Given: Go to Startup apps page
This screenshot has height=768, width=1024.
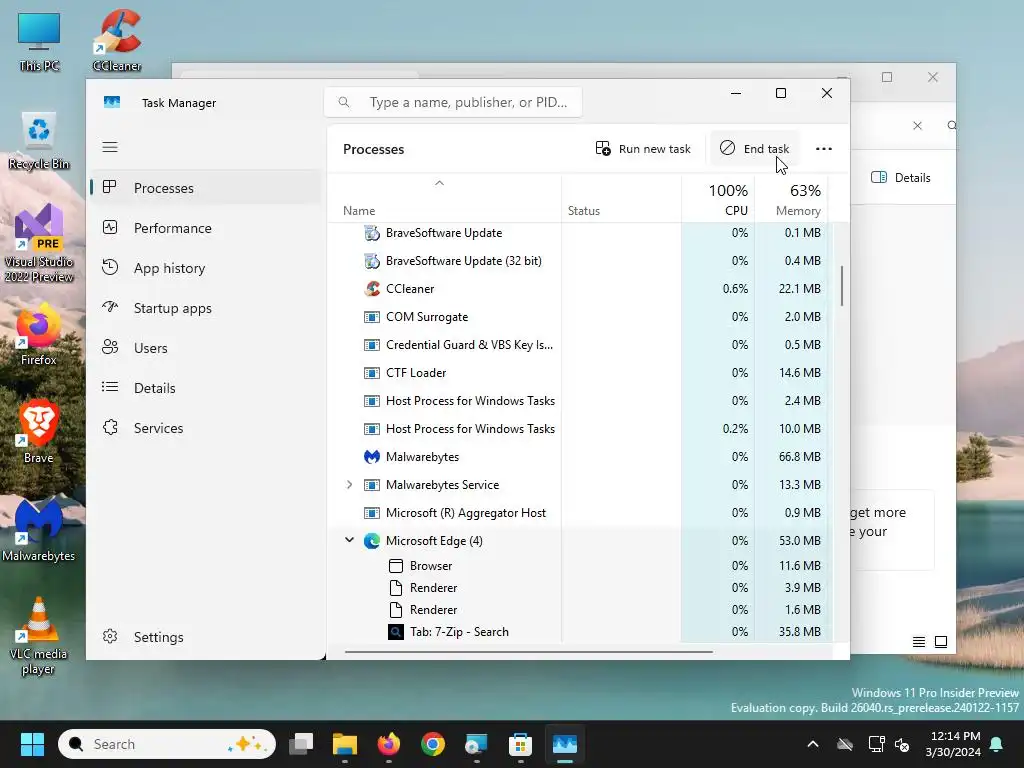Looking at the screenshot, I should [x=204, y=308].
